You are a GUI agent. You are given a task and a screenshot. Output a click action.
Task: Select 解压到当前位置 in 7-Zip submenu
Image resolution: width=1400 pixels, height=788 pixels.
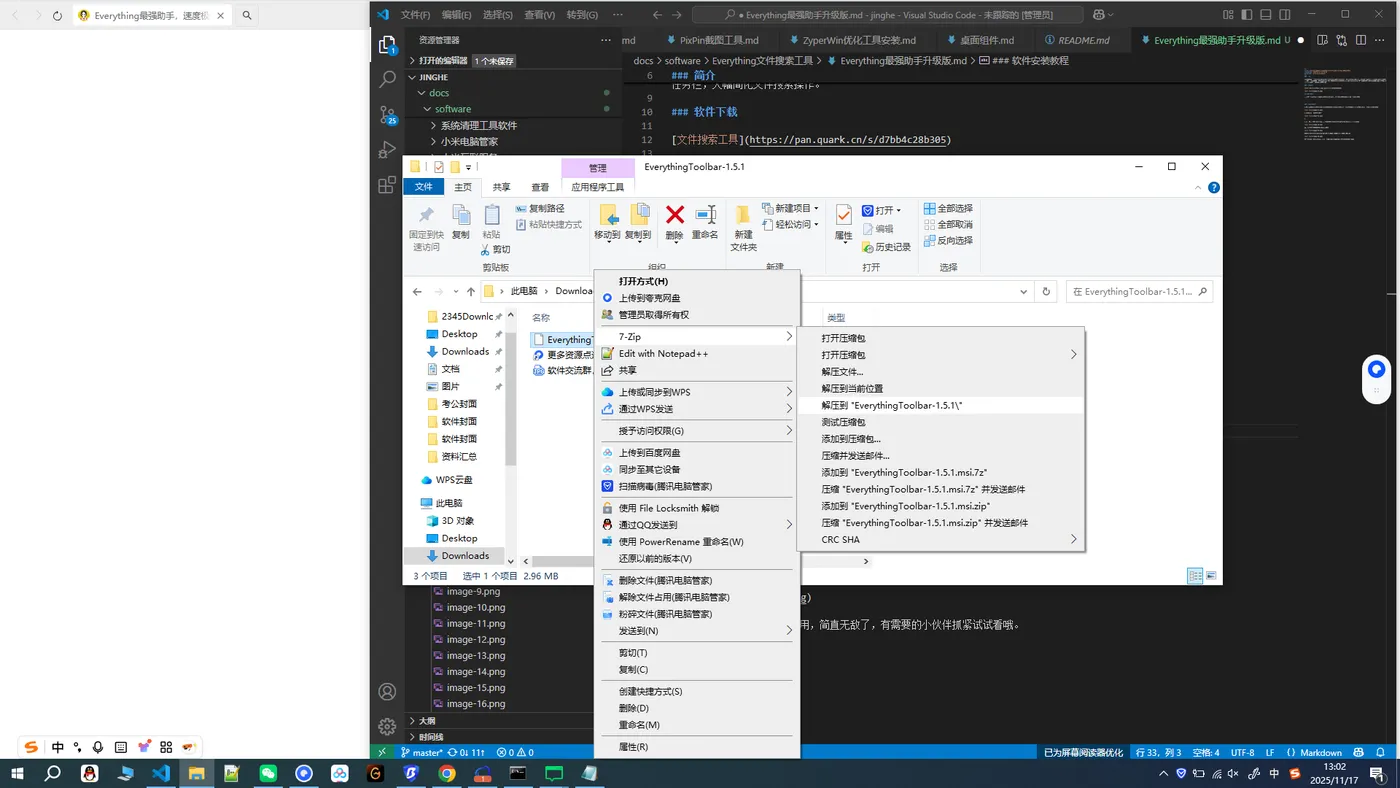point(941,389)
